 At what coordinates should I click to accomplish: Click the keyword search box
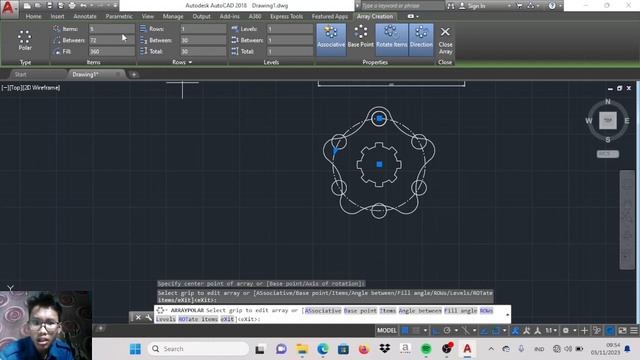[x=402, y=6]
